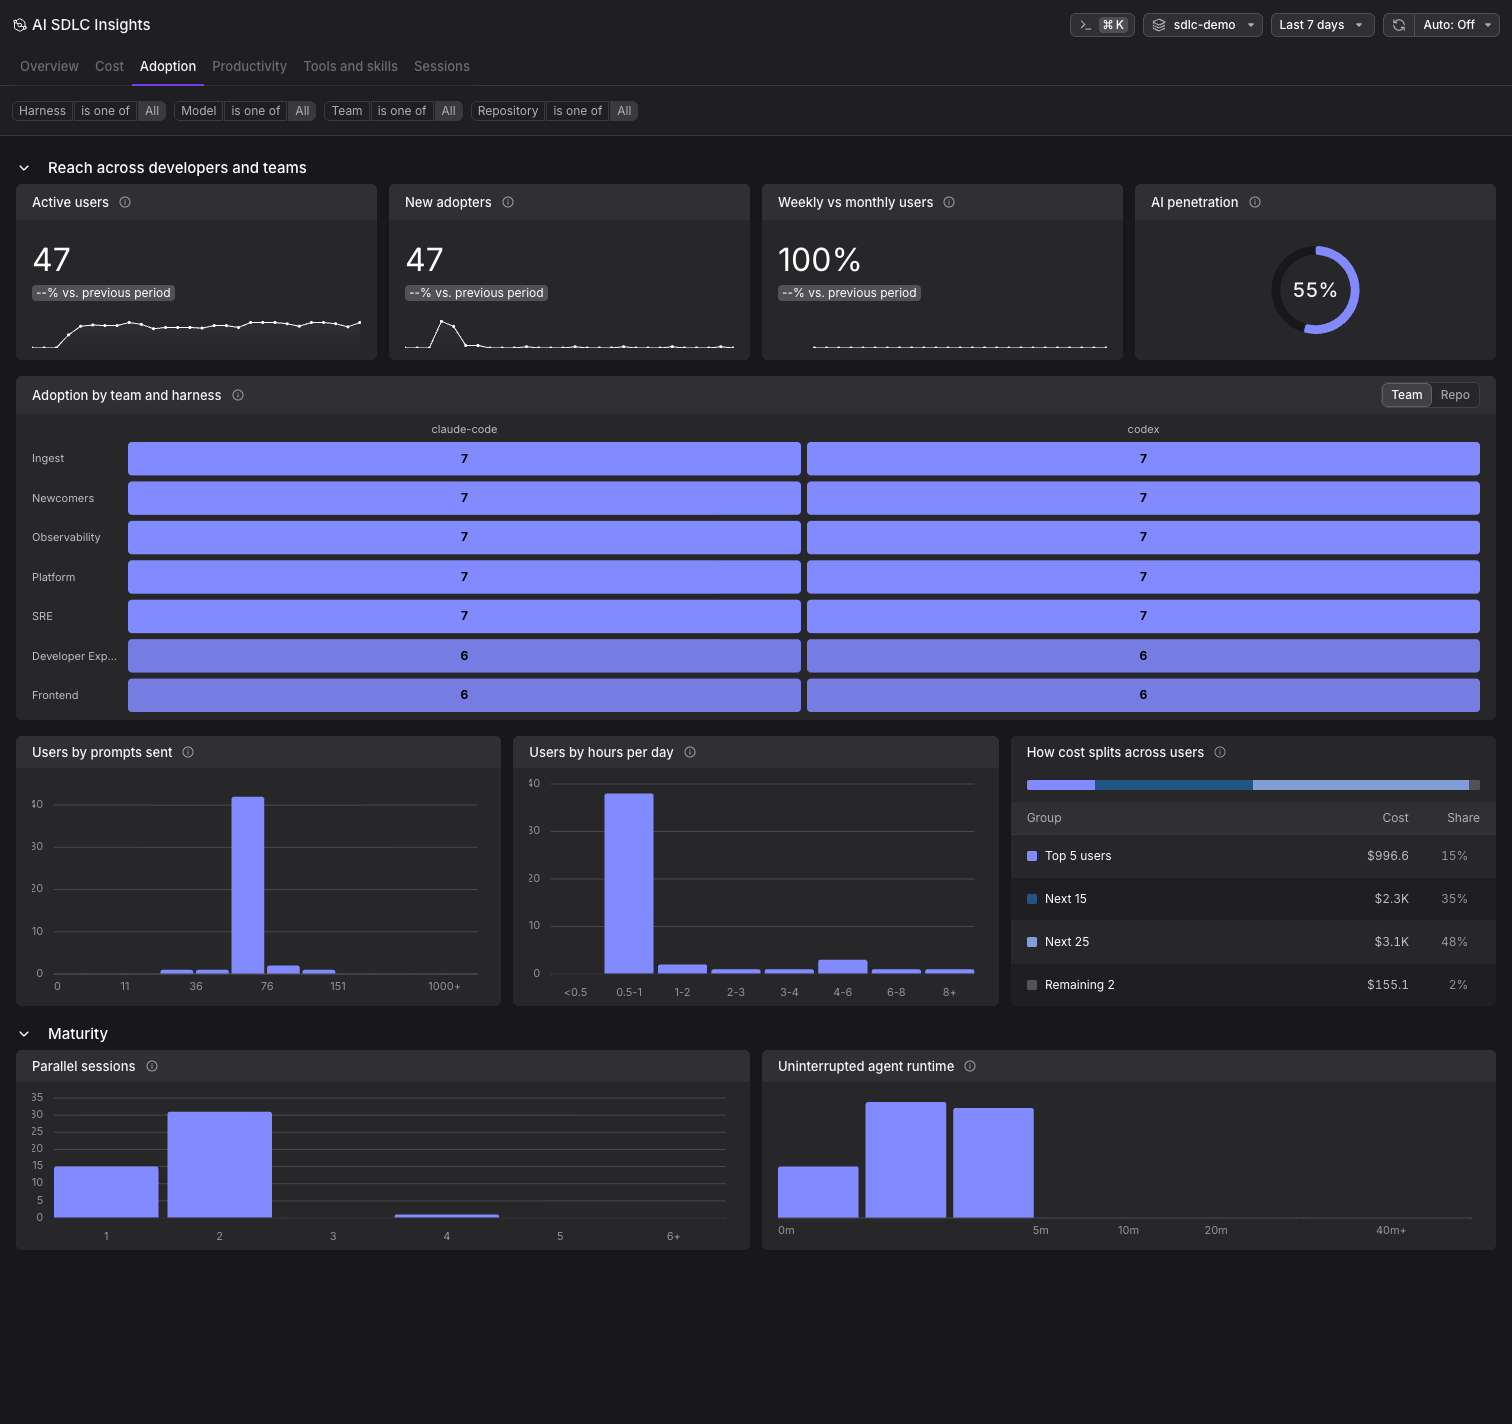This screenshot has width=1512, height=1424.
Task: Click the 48% share value
Action: pos(1454,942)
